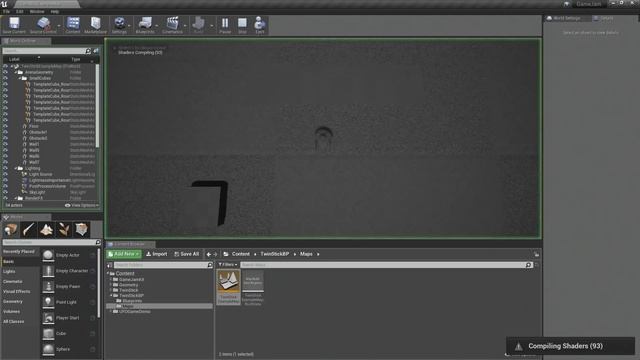This screenshot has height=360, width=640.
Task: Open the Cinematics toolbar icon
Action: [x=172, y=23]
